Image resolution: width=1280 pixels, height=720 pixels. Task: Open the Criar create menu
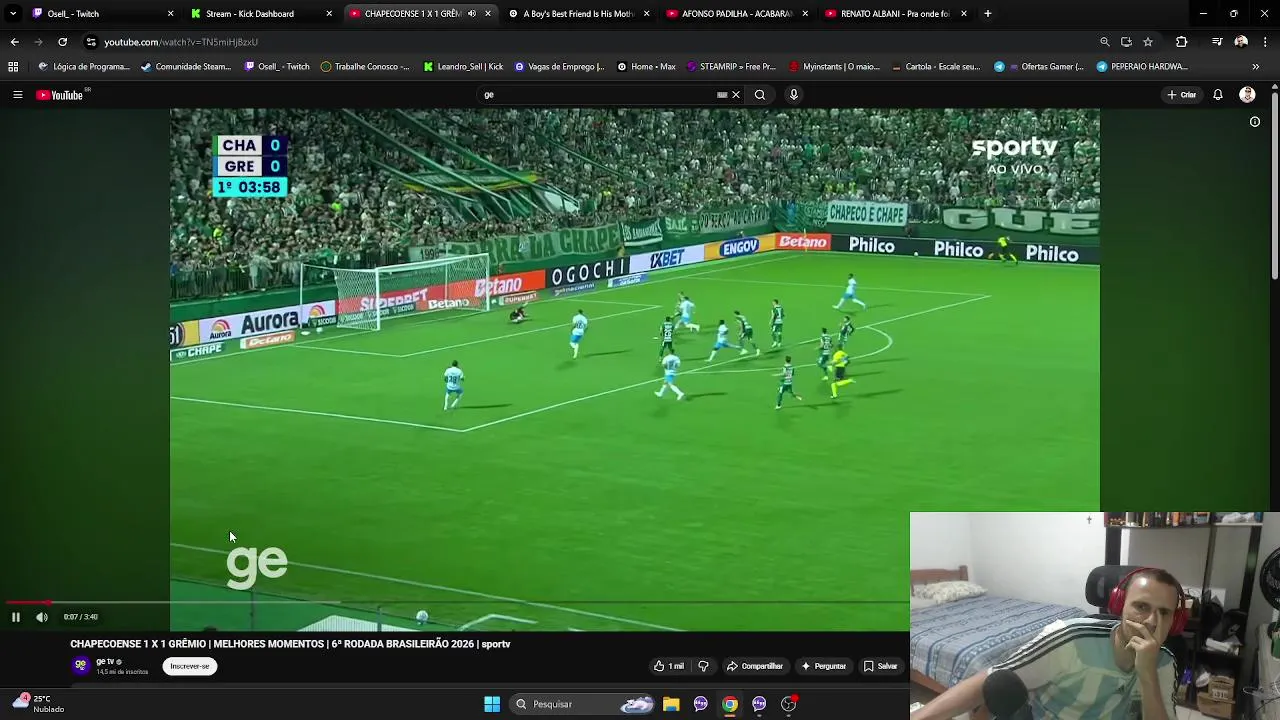[1181, 95]
